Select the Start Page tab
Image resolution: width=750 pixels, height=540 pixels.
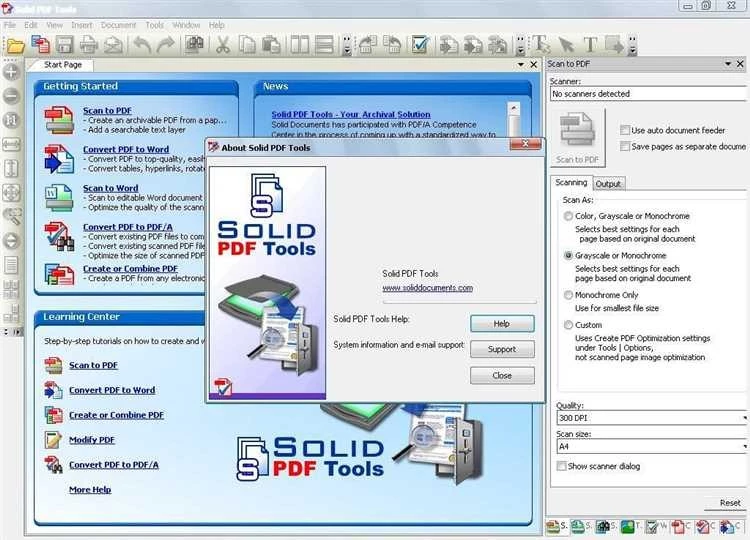pos(63,65)
